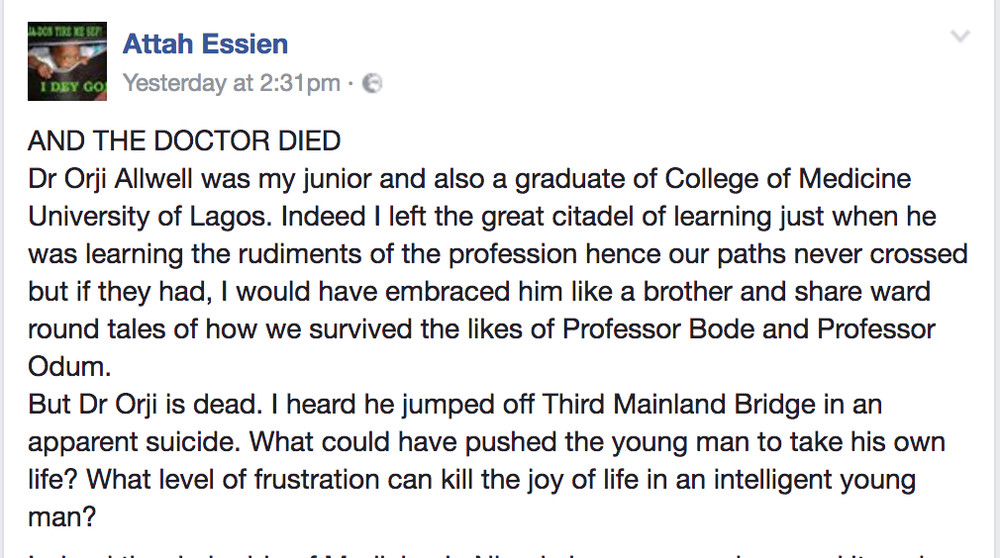Open the 'Yesterday at 2:31pm' timestamp link
The width and height of the screenshot is (1000, 558).
[x=232, y=83]
